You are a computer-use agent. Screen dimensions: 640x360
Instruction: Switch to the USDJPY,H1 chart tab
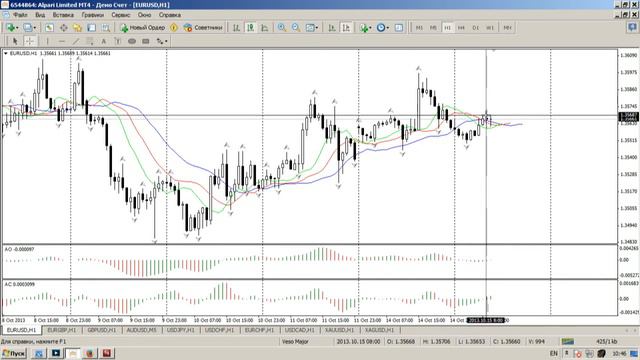click(x=180, y=330)
